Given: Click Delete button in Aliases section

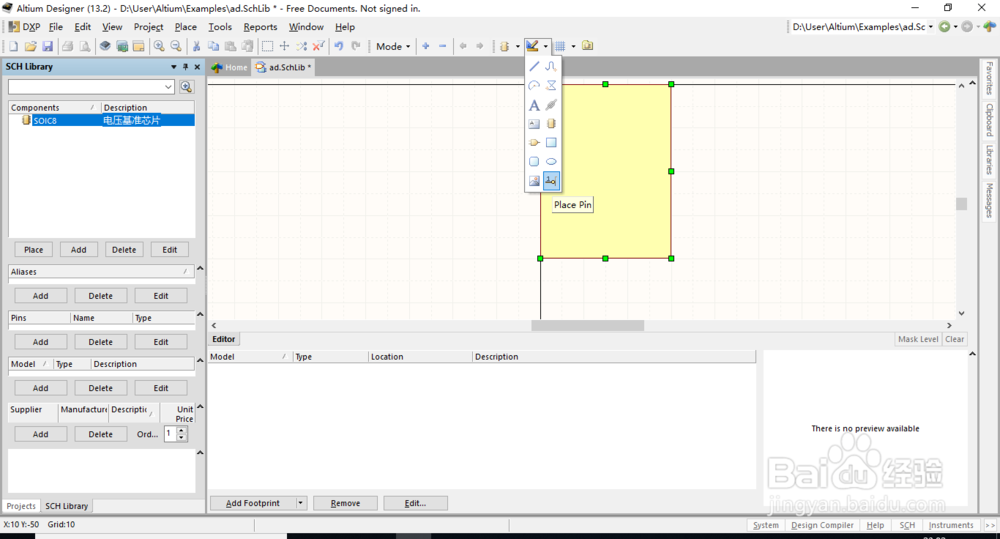Looking at the screenshot, I should 101,296.
